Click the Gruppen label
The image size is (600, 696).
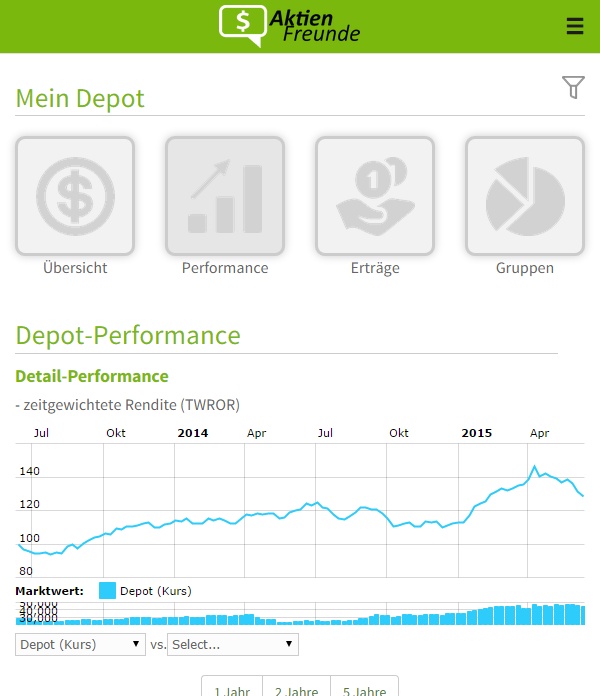click(x=525, y=268)
